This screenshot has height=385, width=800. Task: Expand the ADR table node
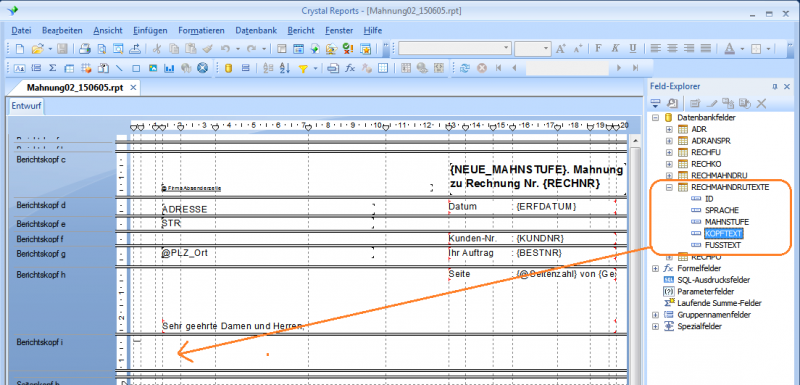pos(669,130)
